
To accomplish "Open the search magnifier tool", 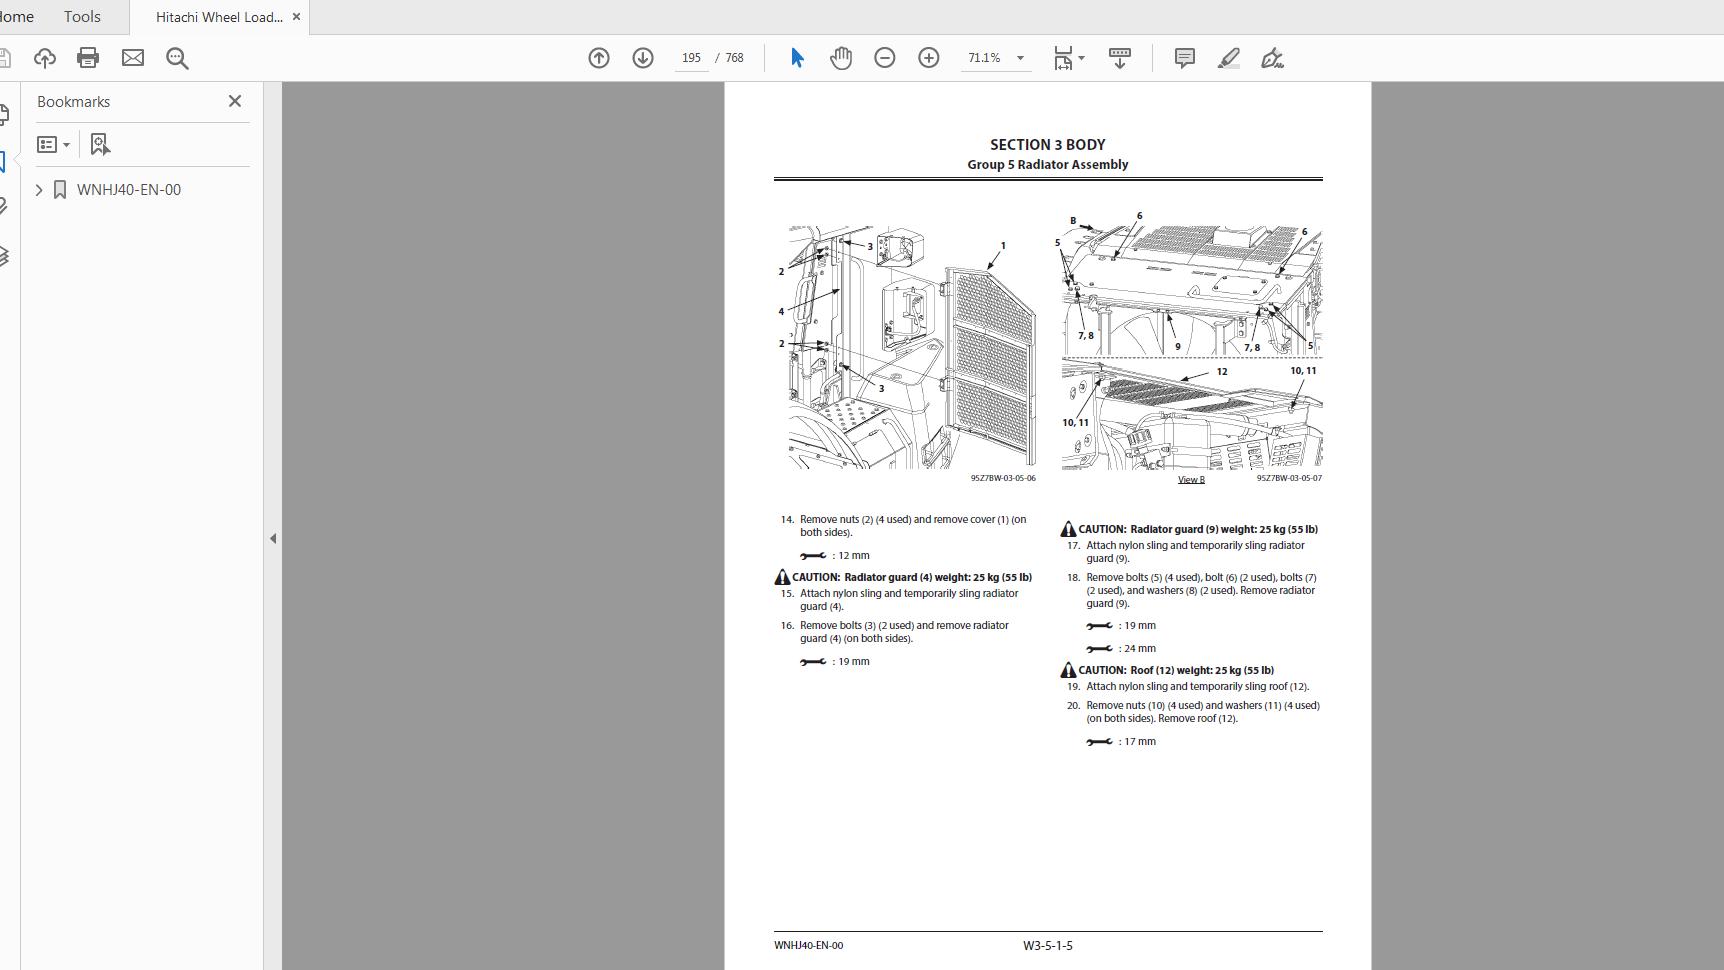I will point(178,57).
